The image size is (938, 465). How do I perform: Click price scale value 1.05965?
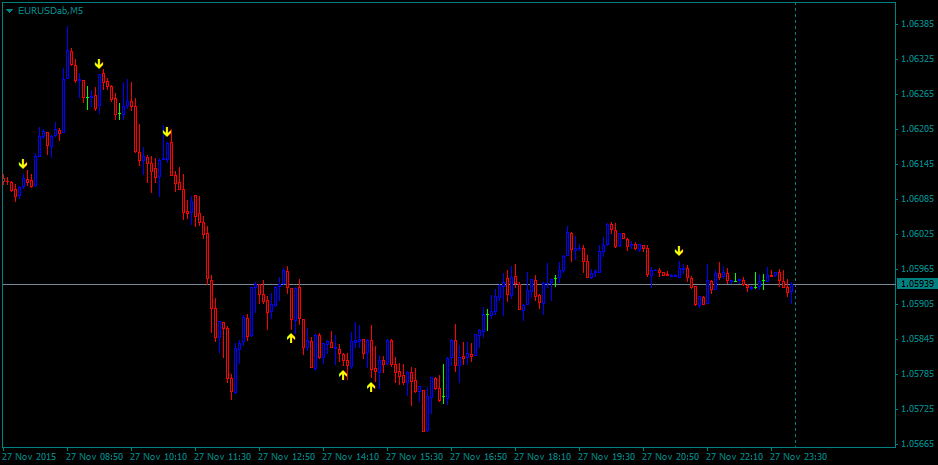917,269
